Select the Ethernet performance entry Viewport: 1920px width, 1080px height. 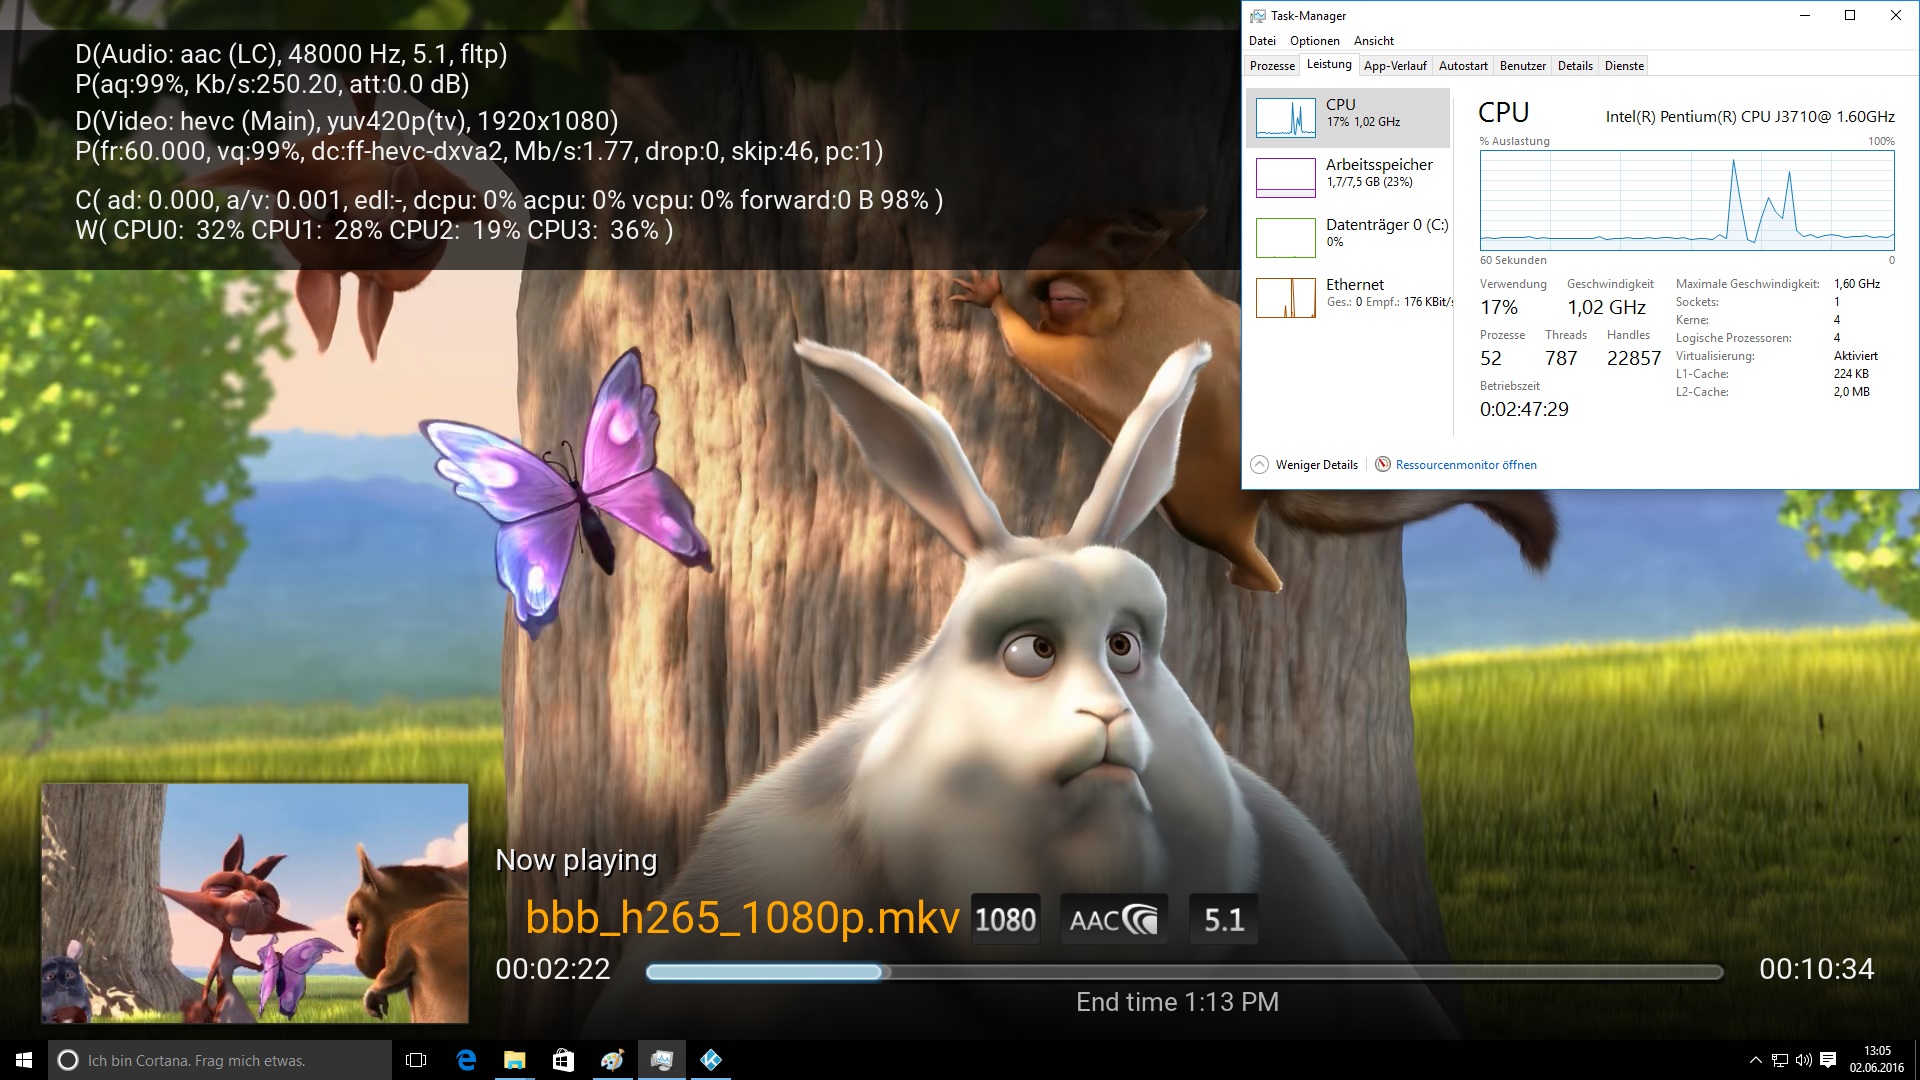[1348, 298]
